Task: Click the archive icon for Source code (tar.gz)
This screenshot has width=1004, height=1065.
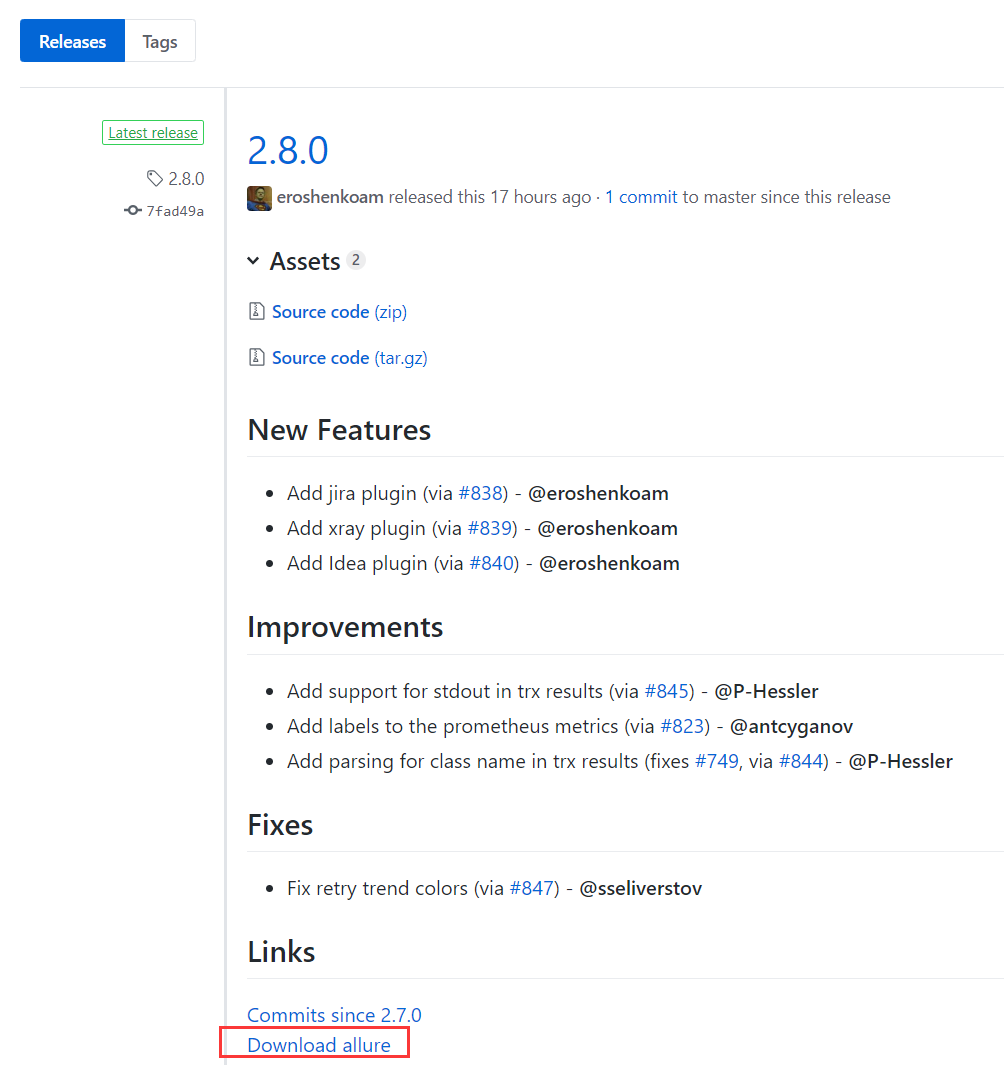Action: 257,357
